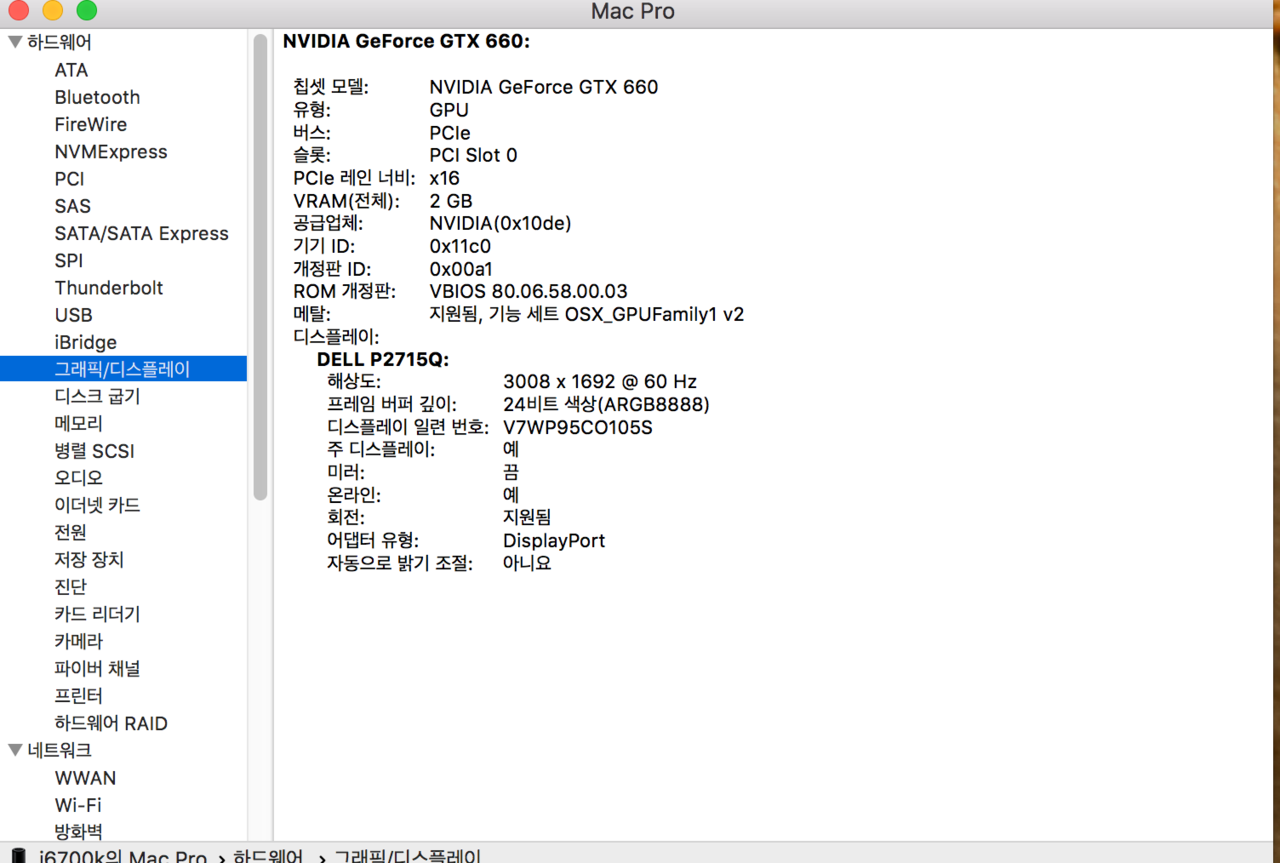Image resolution: width=1280 pixels, height=863 pixels.
Task: Click the VBIOS 80.06.58.00.03 value
Action: tap(528, 291)
